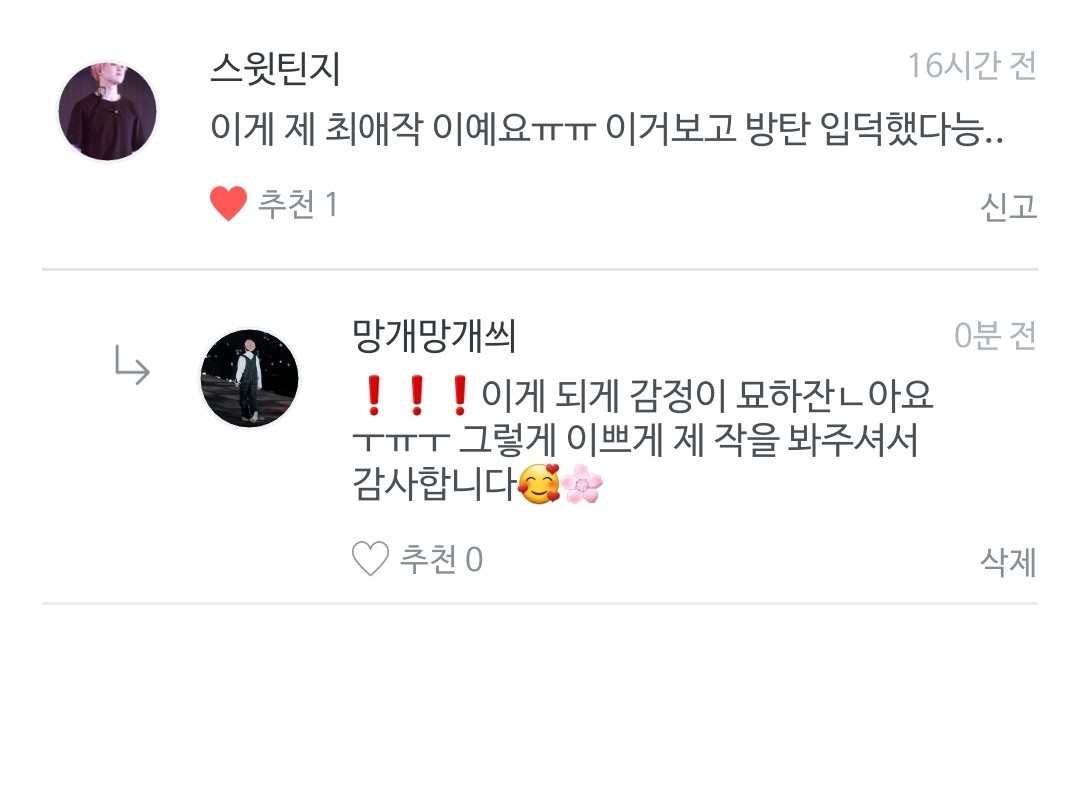Click the cherry blossom emoji
Screen dimensions: 1080x810
pos(582,484)
